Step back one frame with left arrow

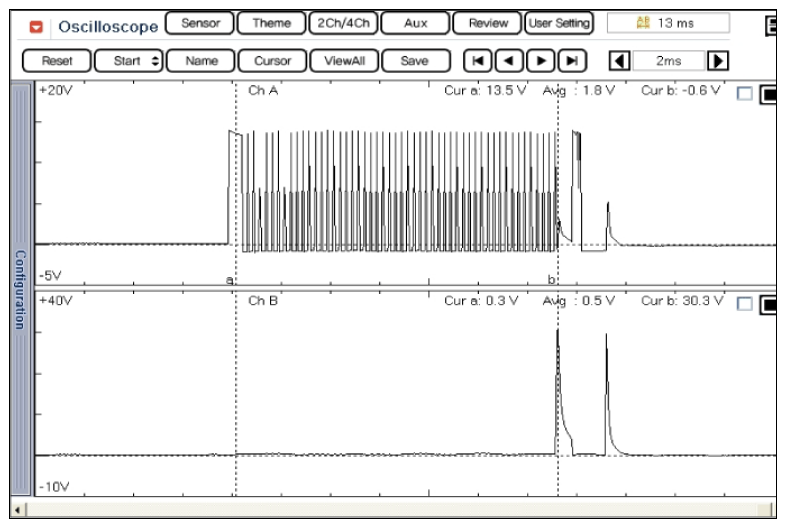pos(509,61)
